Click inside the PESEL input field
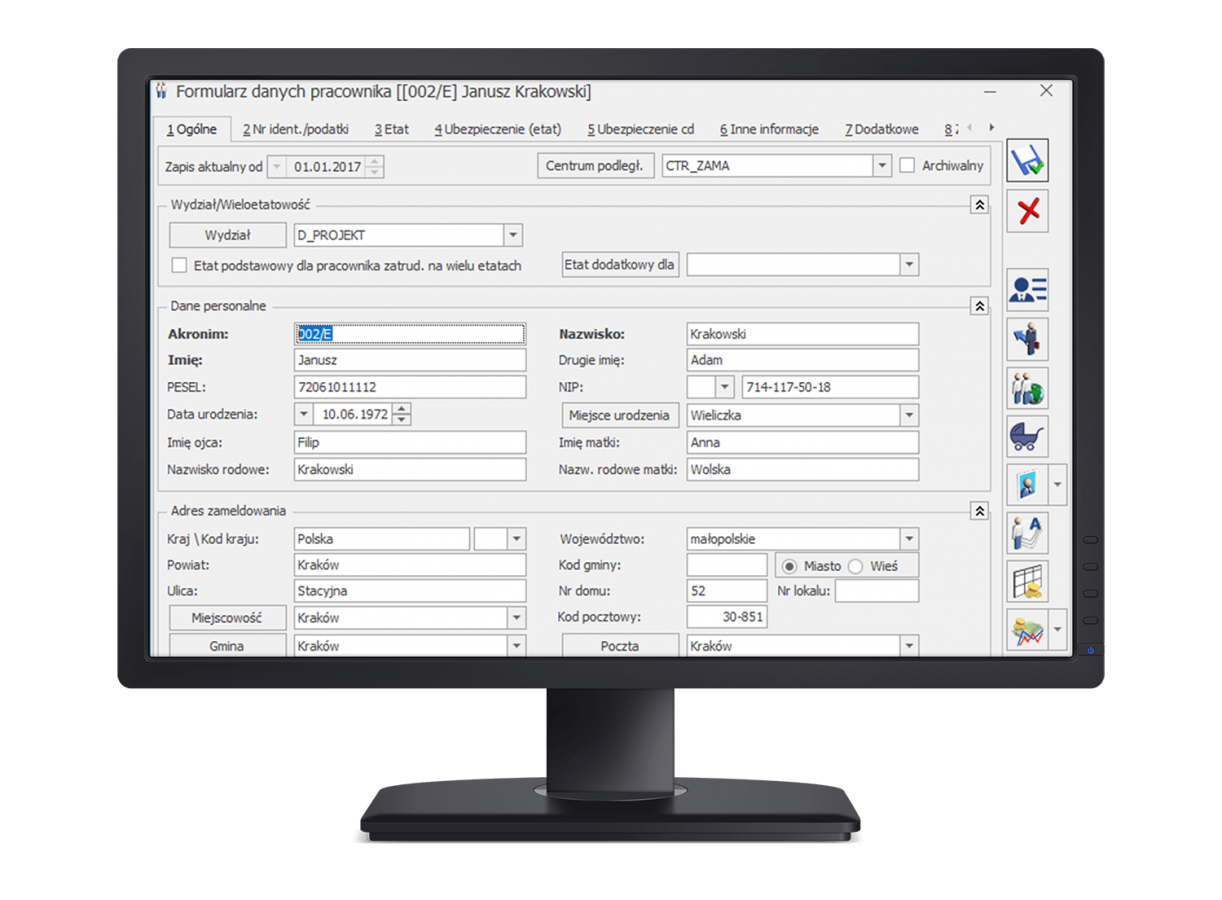 400,387
